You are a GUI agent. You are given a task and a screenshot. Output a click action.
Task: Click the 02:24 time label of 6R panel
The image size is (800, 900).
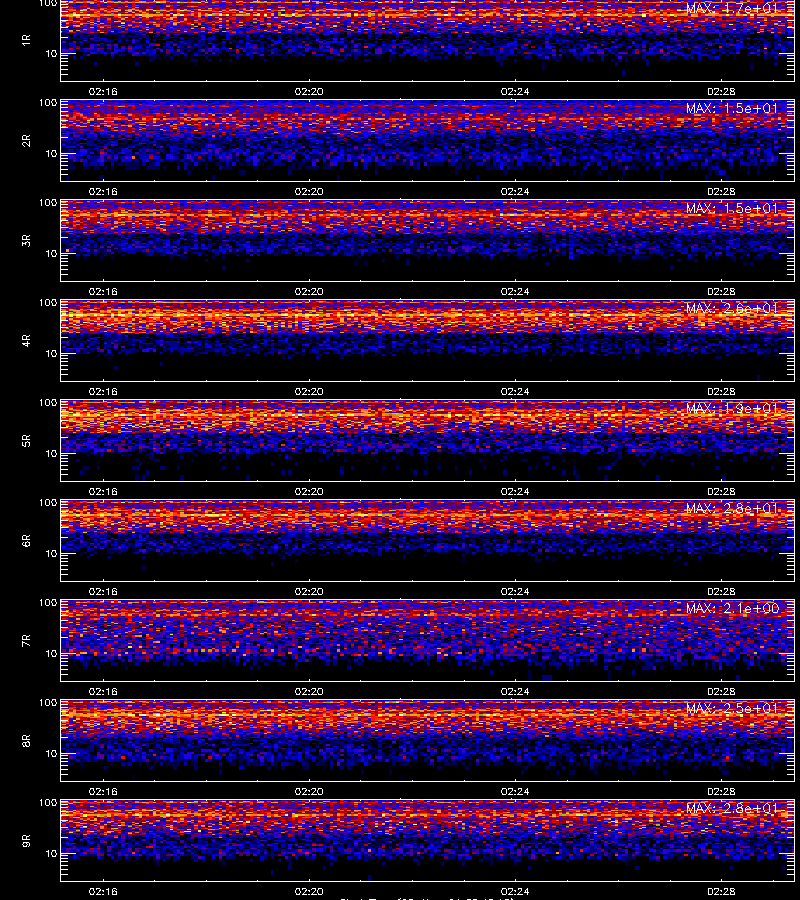515,591
